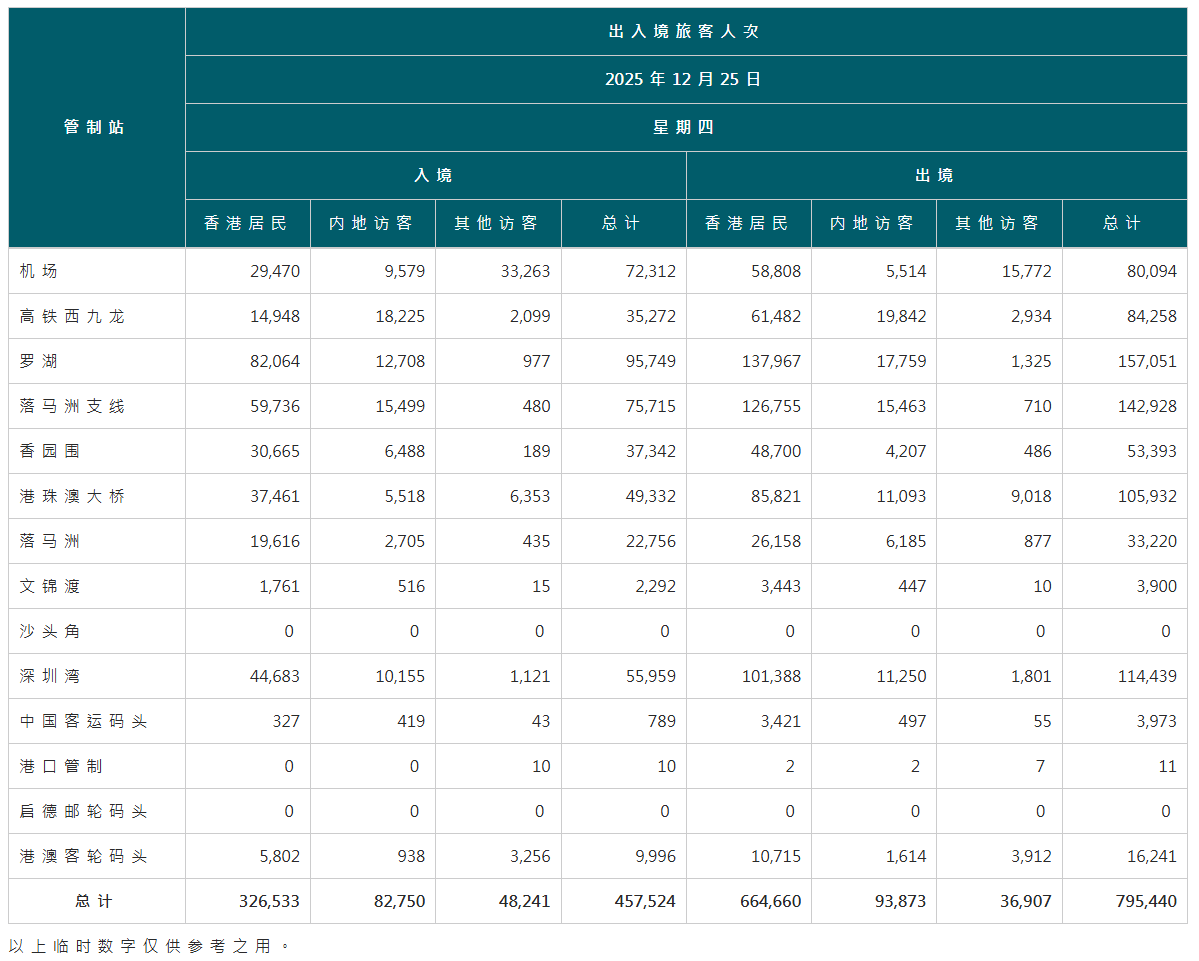Select the 入境 group header
The image size is (1199, 961).
coord(435,175)
